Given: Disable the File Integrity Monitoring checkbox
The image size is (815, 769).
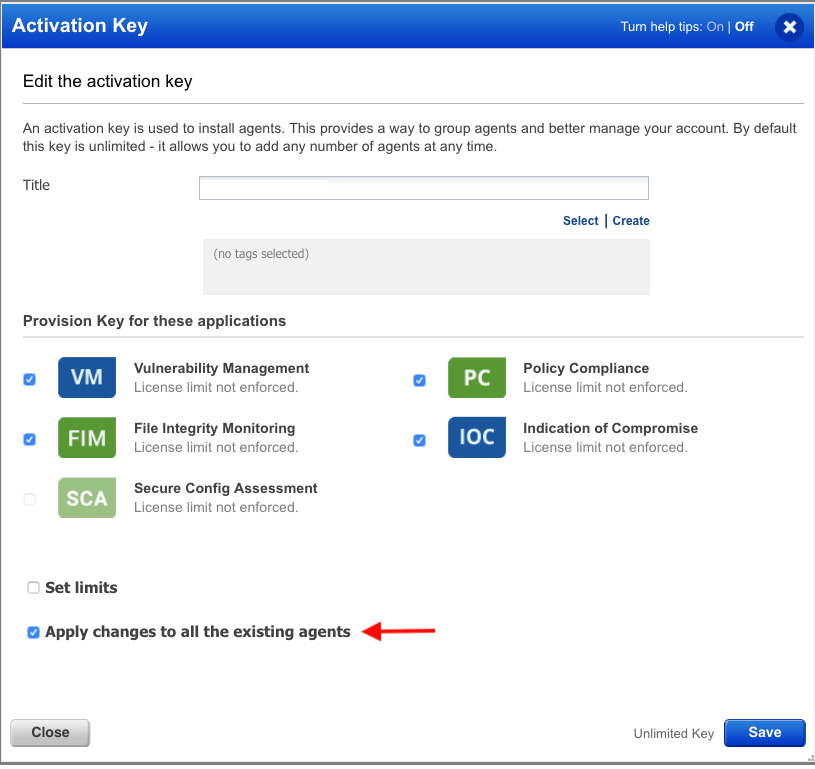Looking at the screenshot, I should (29, 439).
